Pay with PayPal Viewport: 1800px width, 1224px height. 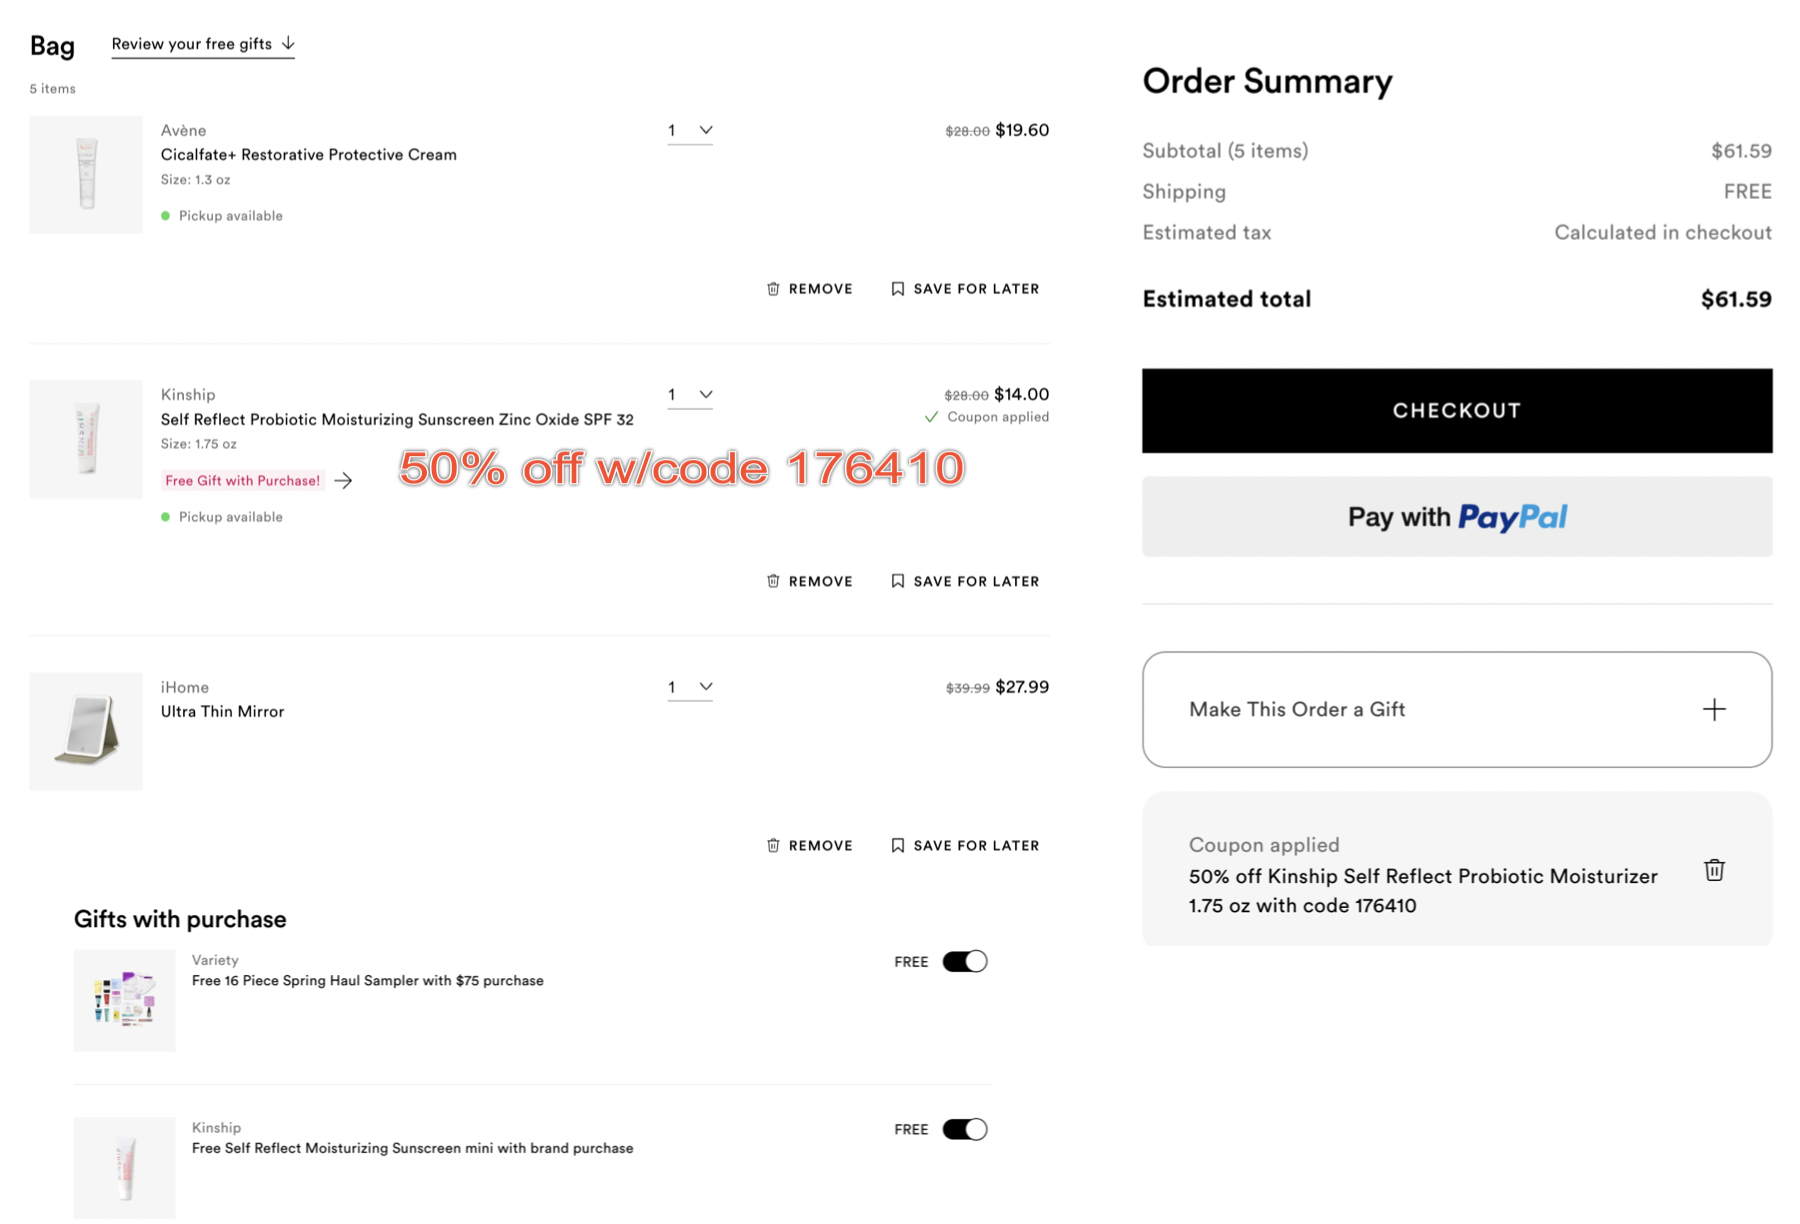[1457, 516]
